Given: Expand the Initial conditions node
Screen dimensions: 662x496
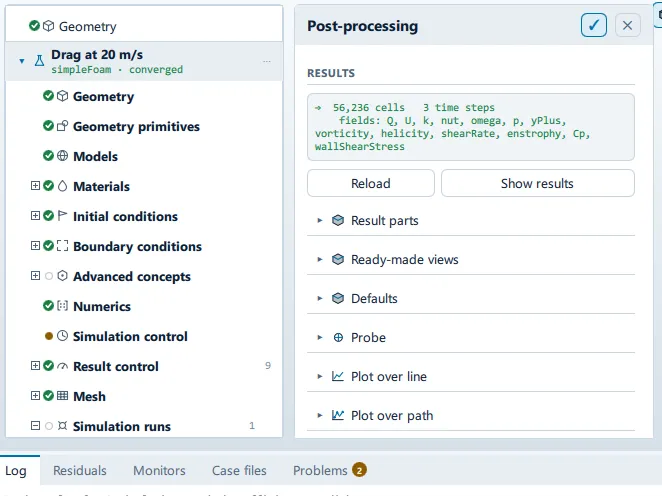Looking at the screenshot, I should click(35, 216).
